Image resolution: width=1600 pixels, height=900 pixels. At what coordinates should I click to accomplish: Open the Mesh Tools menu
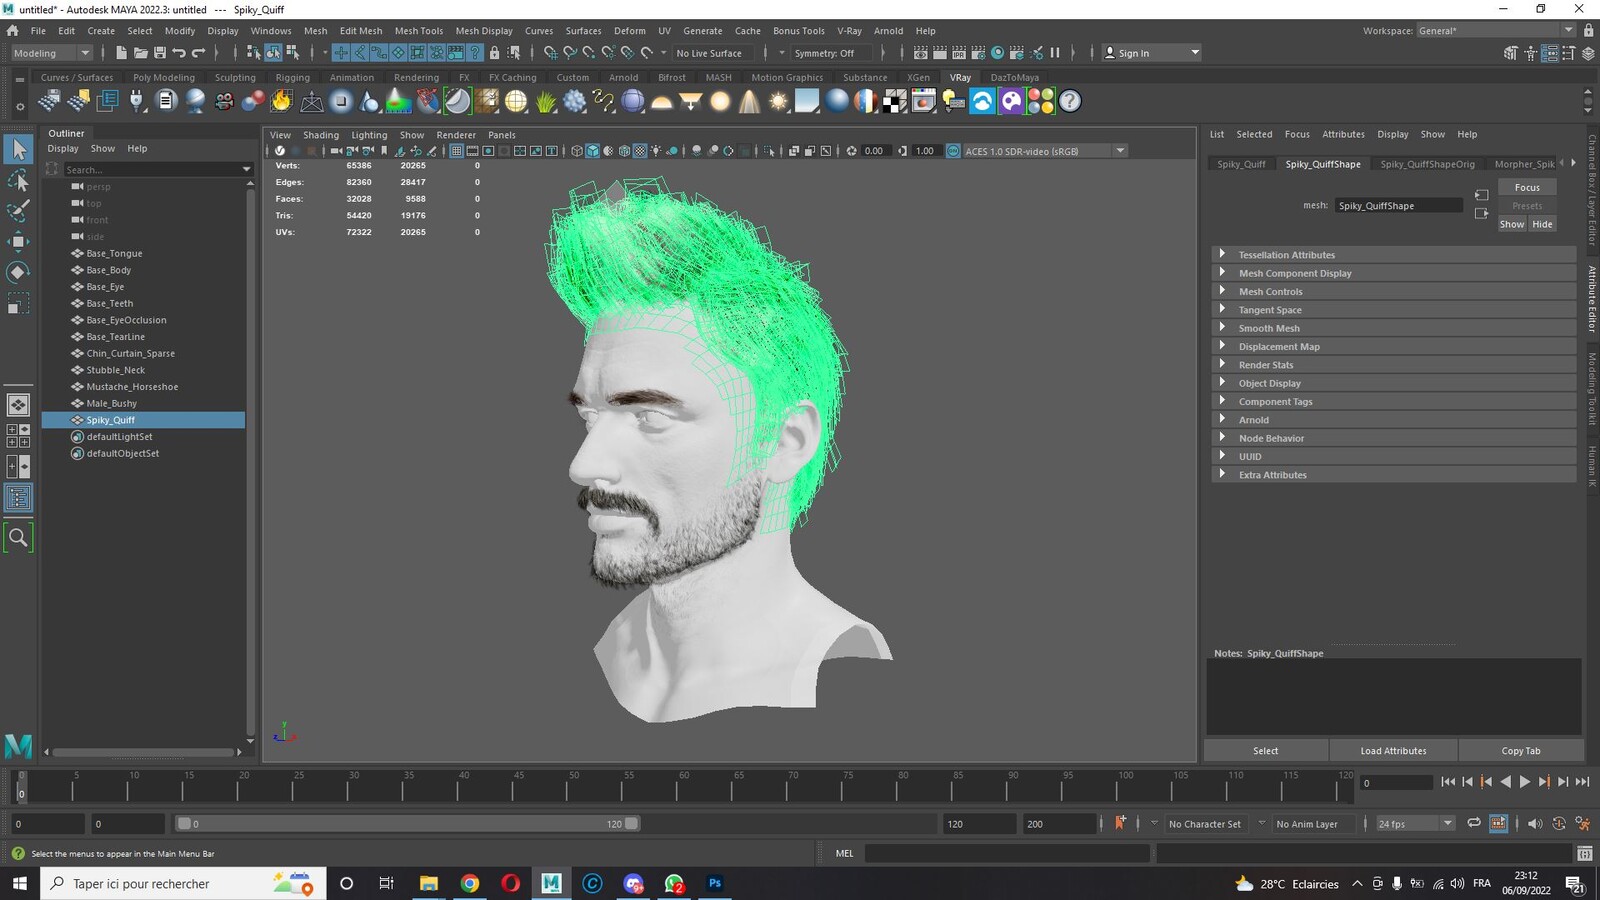tap(419, 31)
